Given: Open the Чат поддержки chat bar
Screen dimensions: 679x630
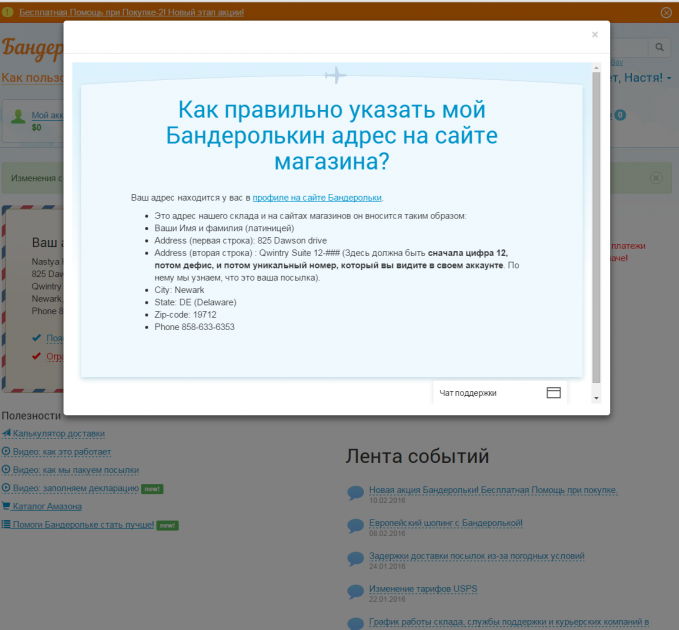Looking at the screenshot, I should (x=500, y=392).
